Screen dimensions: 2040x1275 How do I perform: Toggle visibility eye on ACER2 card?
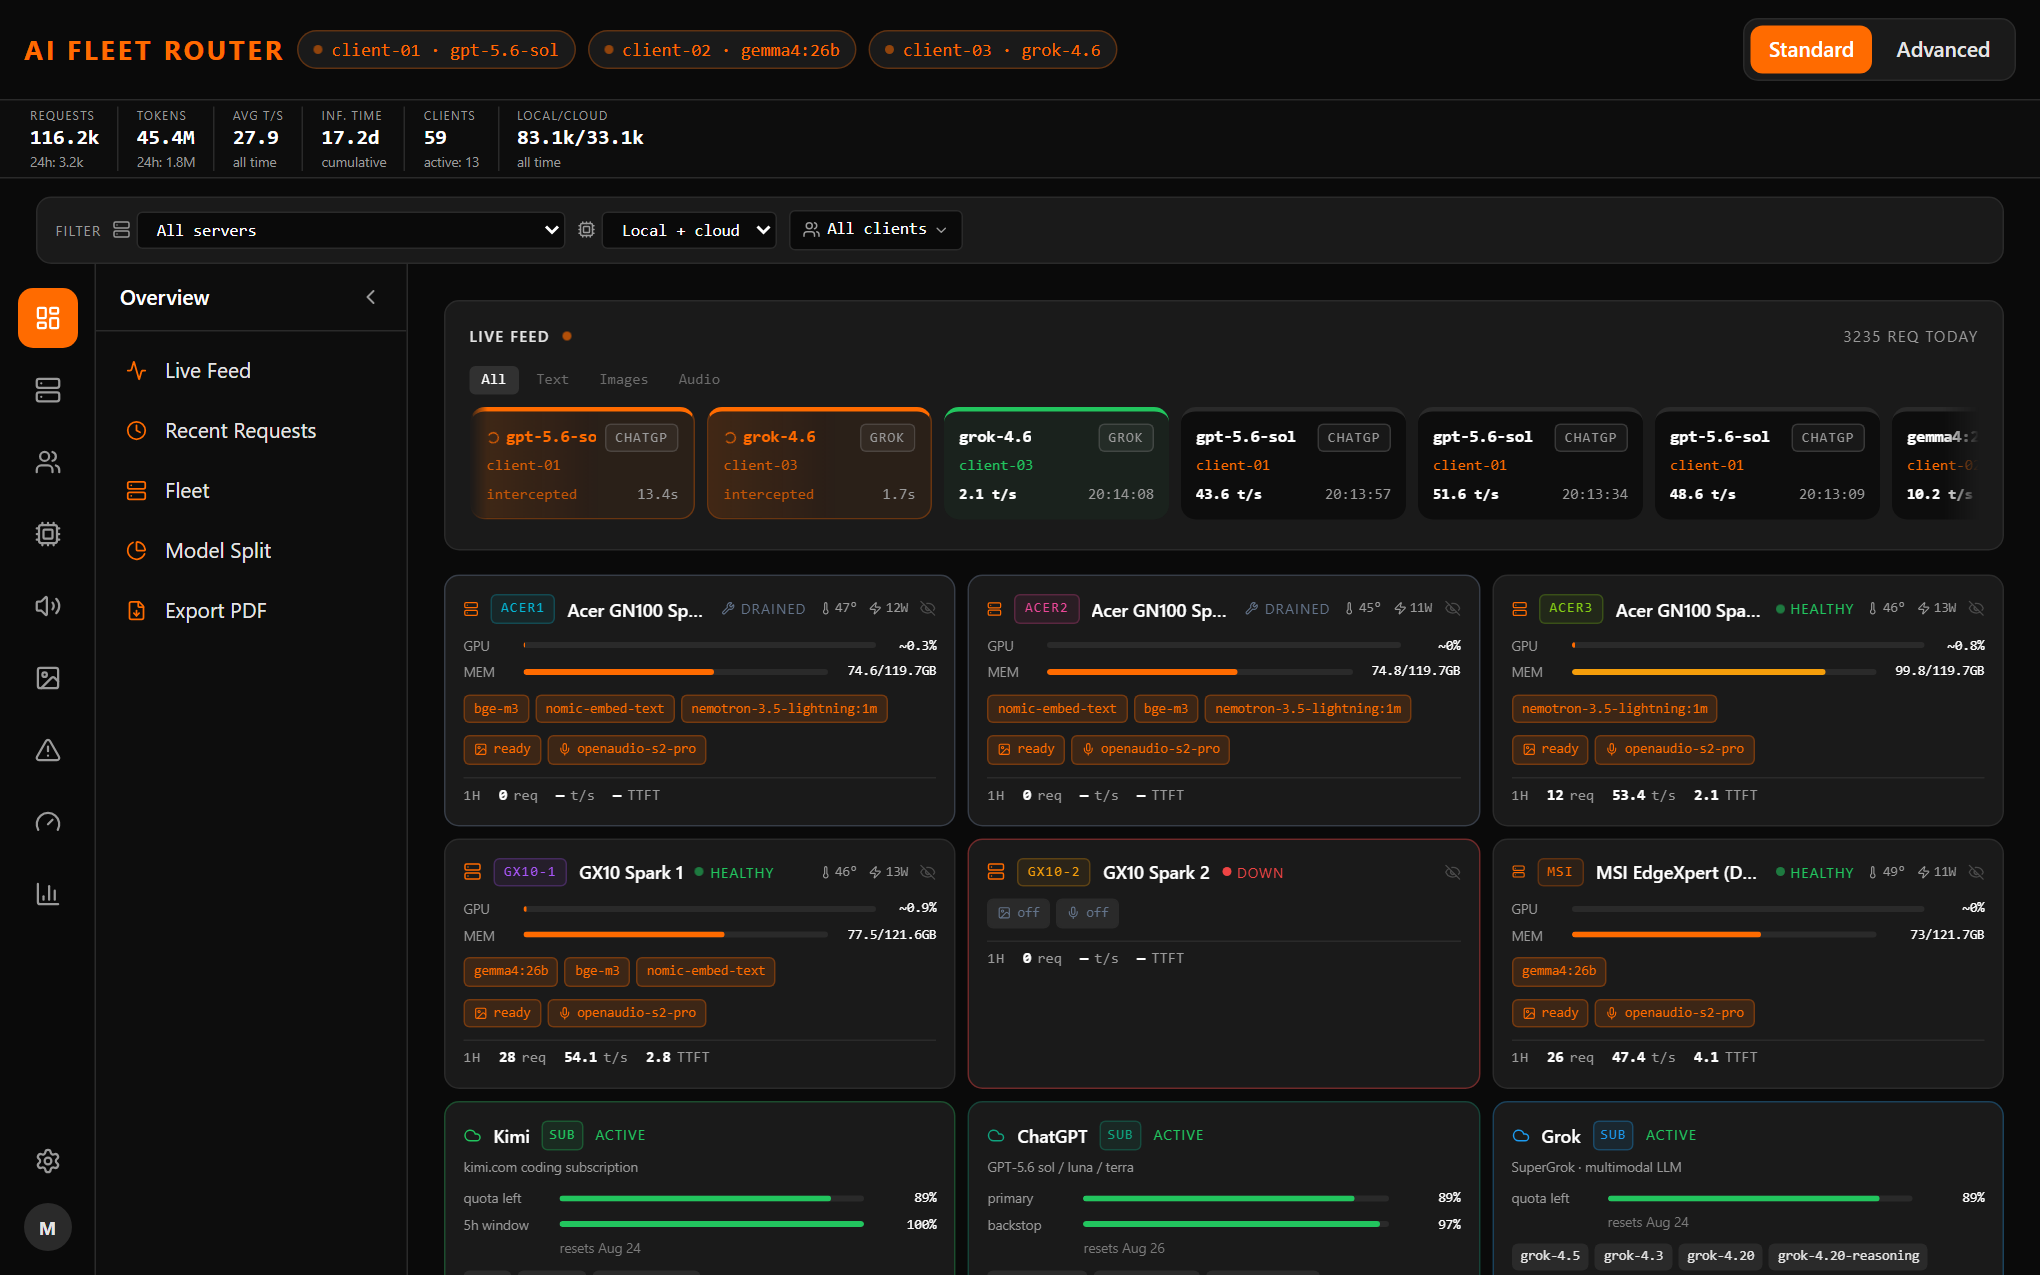pos(1453,608)
